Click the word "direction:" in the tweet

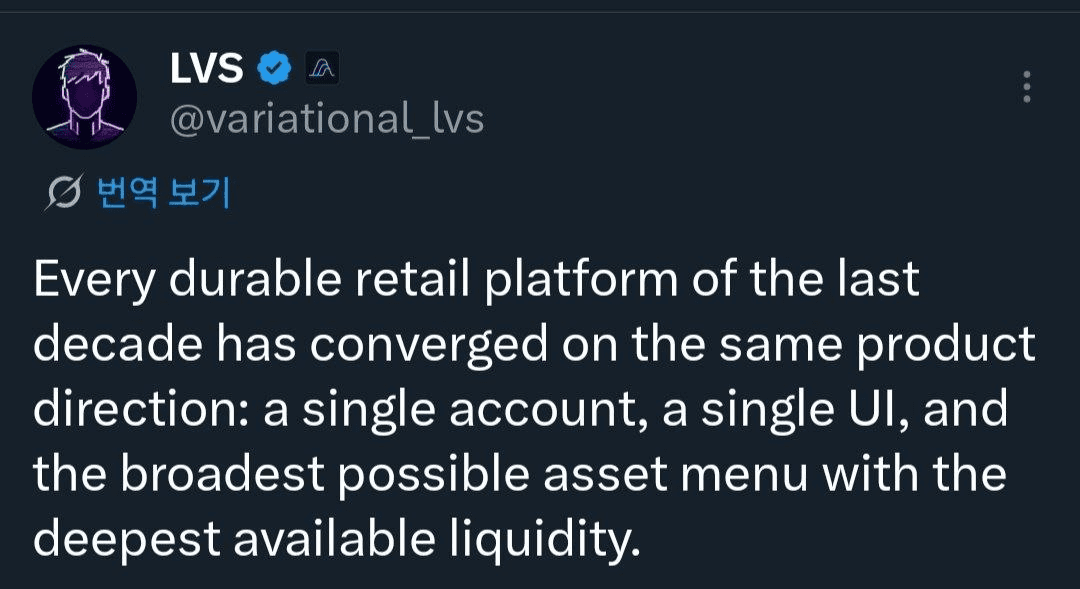tap(140, 410)
